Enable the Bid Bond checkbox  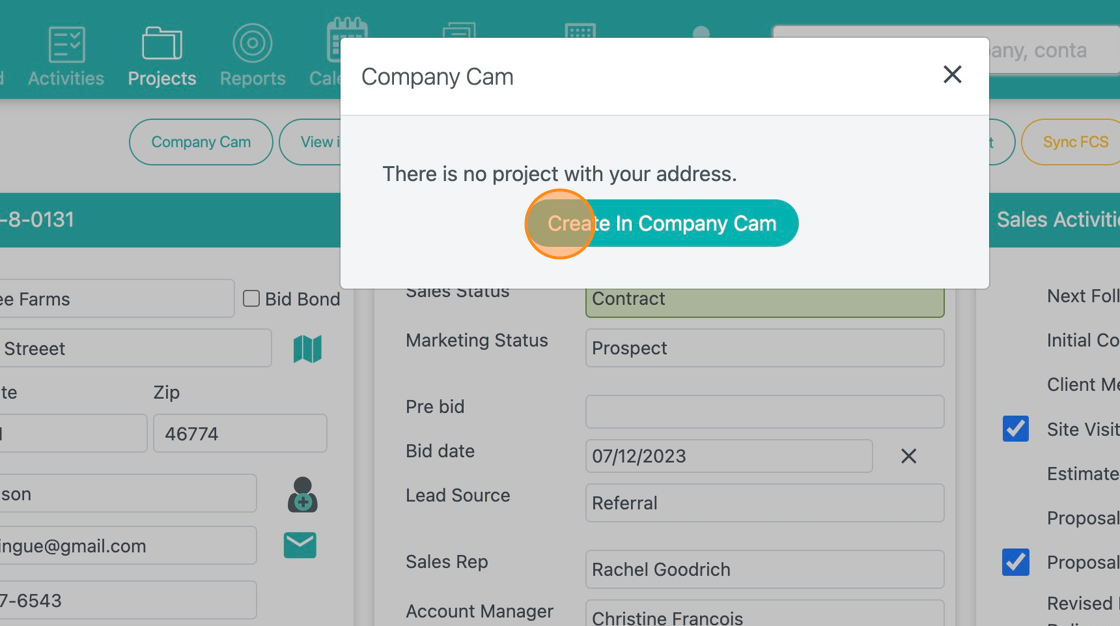pos(250,298)
